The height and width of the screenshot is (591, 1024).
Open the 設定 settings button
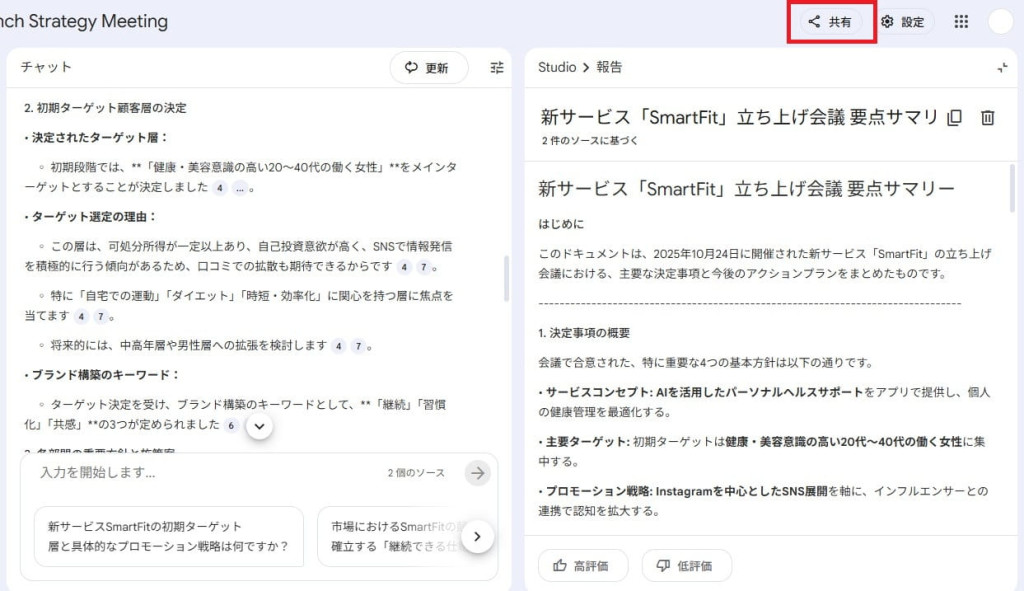(903, 21)
